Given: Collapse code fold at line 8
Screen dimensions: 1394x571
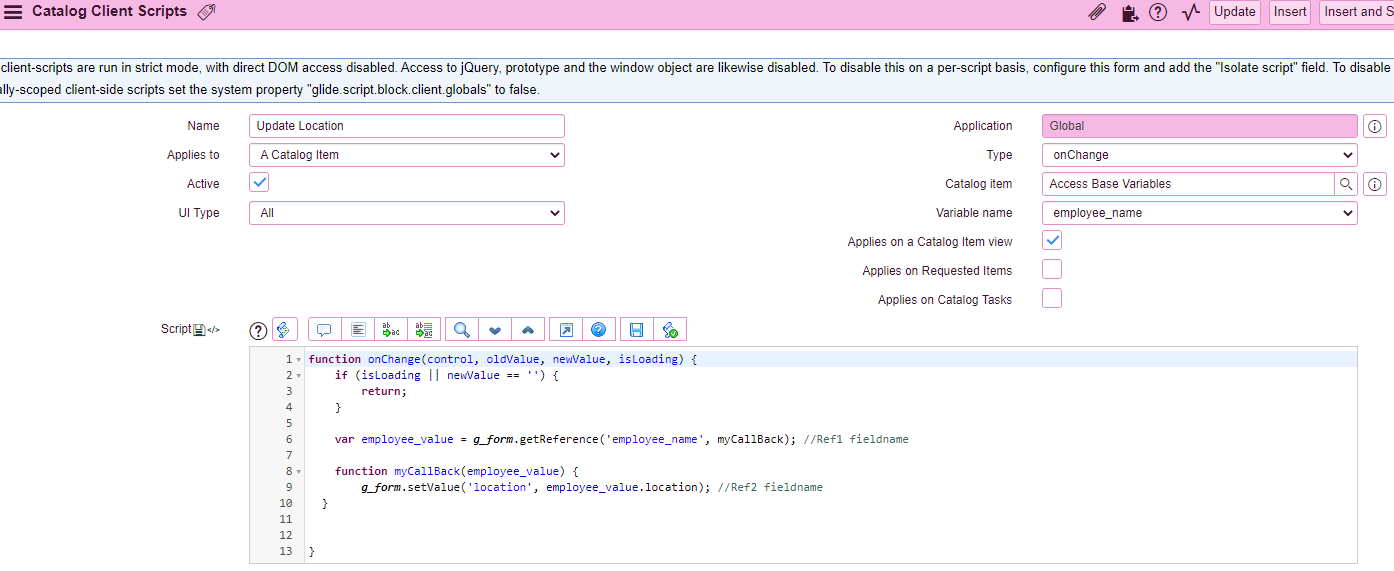Looking at the screenshot, I should point(299,471).
